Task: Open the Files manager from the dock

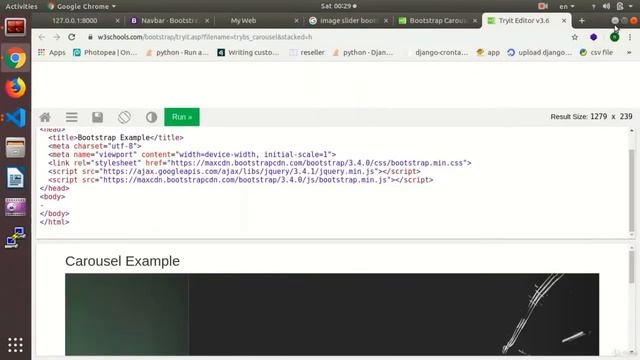Action: (16, 148)
